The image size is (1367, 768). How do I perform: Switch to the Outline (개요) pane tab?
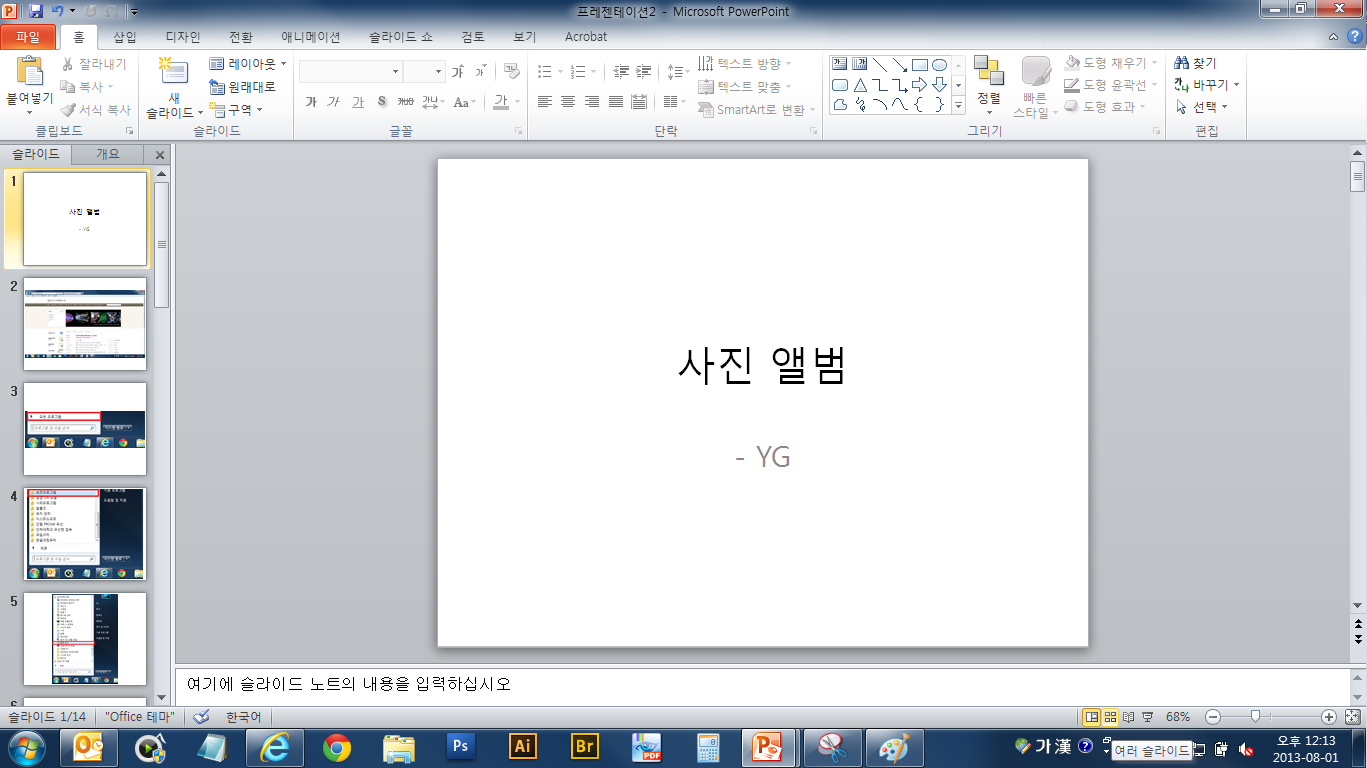tap(107, 154)
